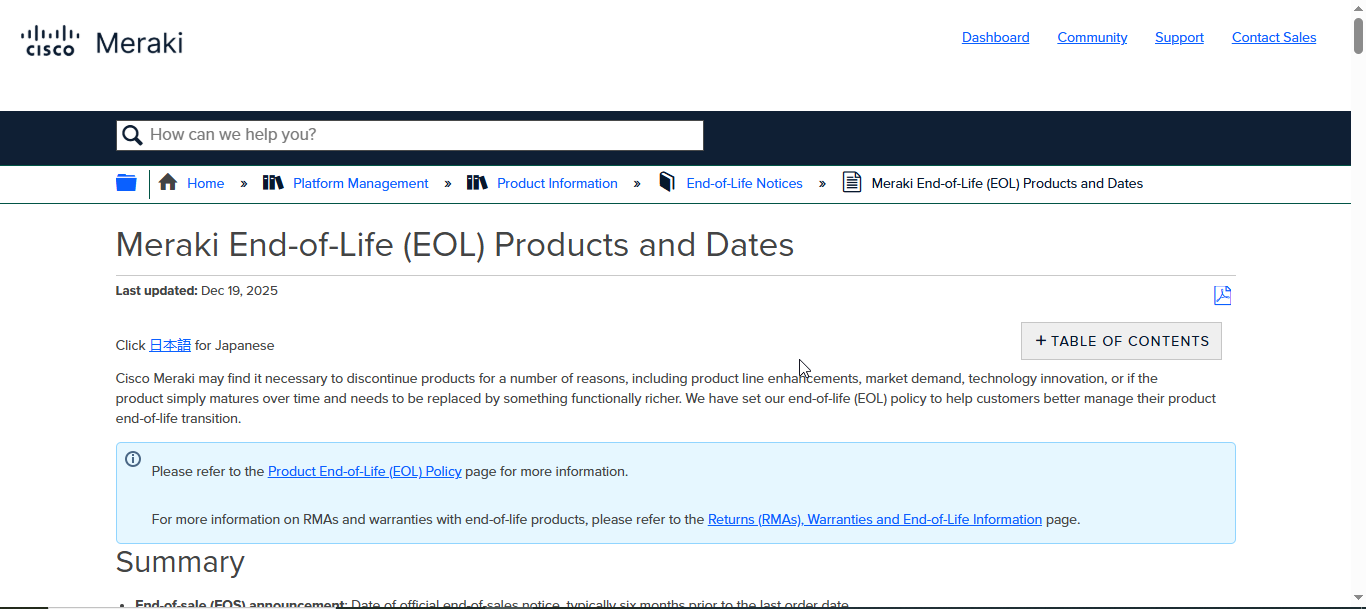
Task: Open the Dashboard link in header
Action: (995, 38)
